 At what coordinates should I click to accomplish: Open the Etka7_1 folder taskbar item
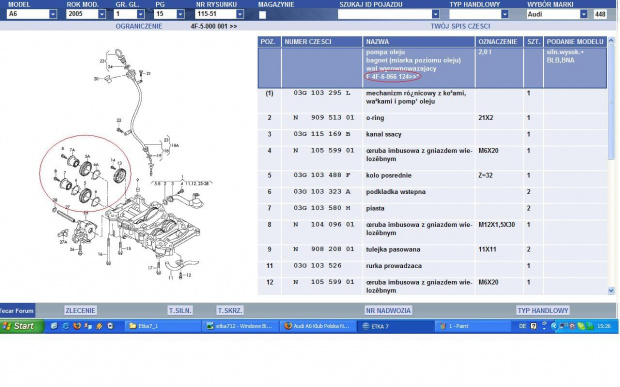click(x=163, y=326)
